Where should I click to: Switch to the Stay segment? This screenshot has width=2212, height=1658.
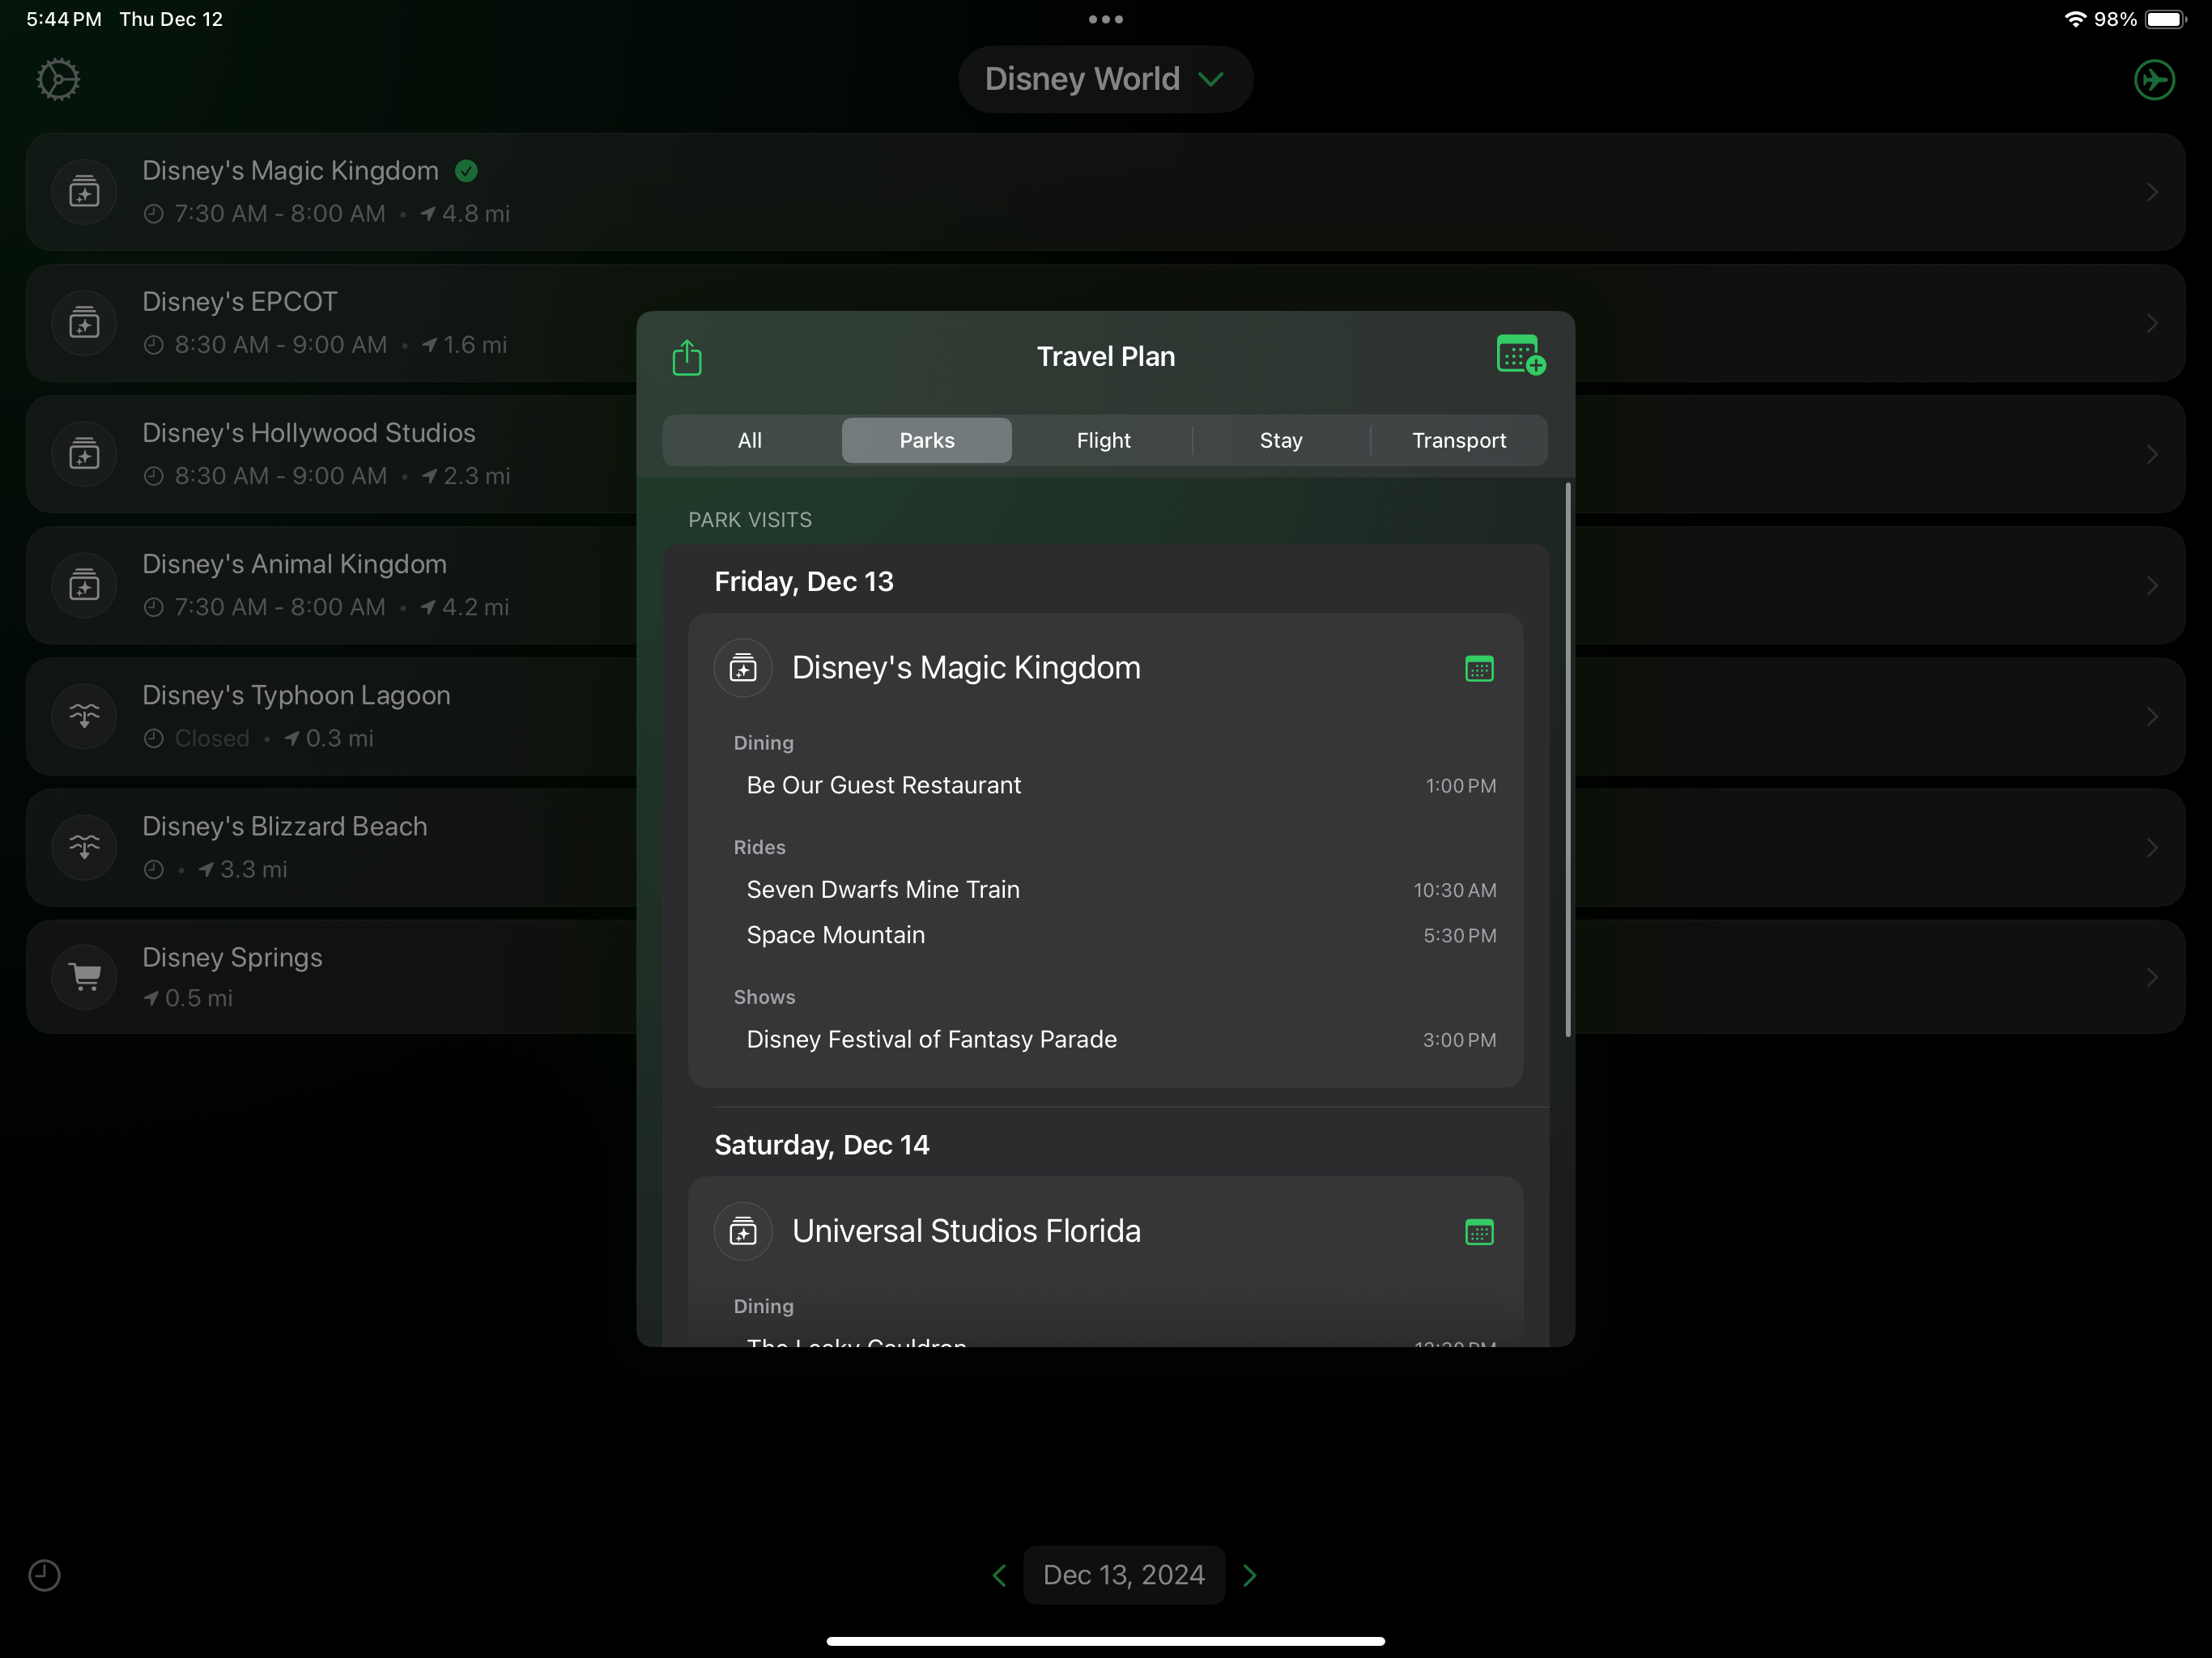pos(1280,440)
